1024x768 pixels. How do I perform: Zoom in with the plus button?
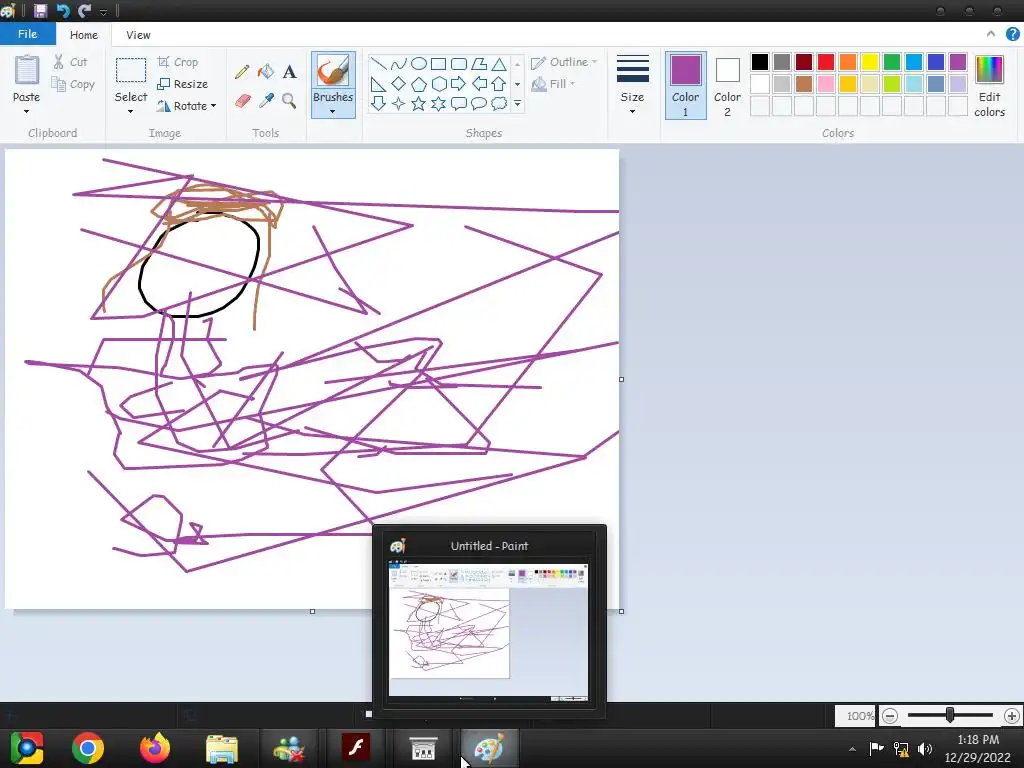coord(1012,716)
